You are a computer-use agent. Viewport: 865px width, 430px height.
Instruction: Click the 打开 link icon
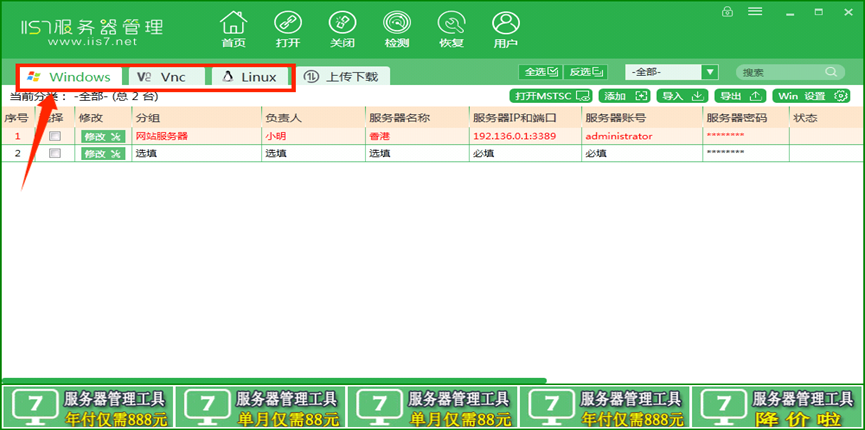pyautogui.click(x=288, y=29)
